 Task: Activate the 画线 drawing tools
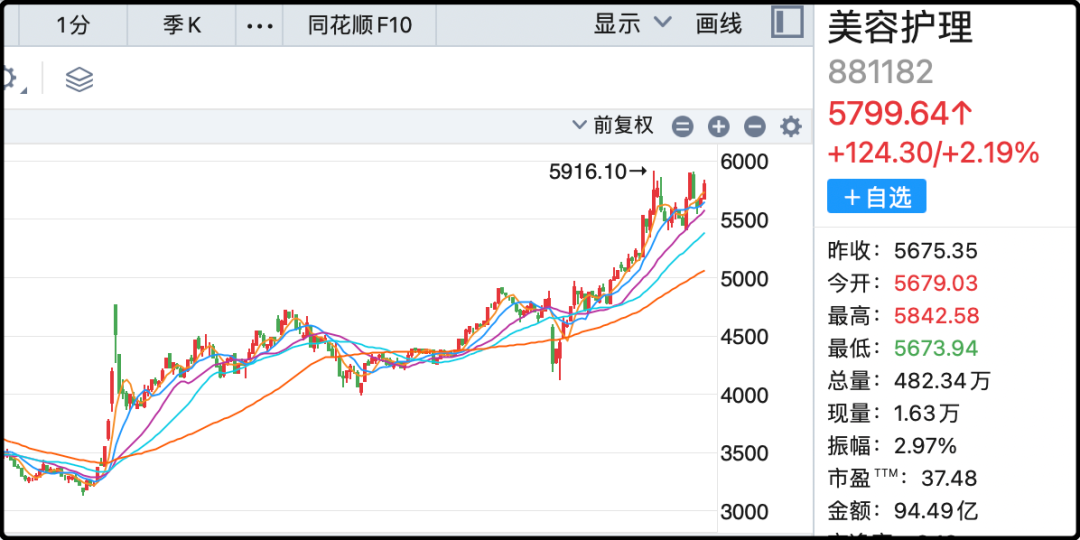[x=719, y=24]
